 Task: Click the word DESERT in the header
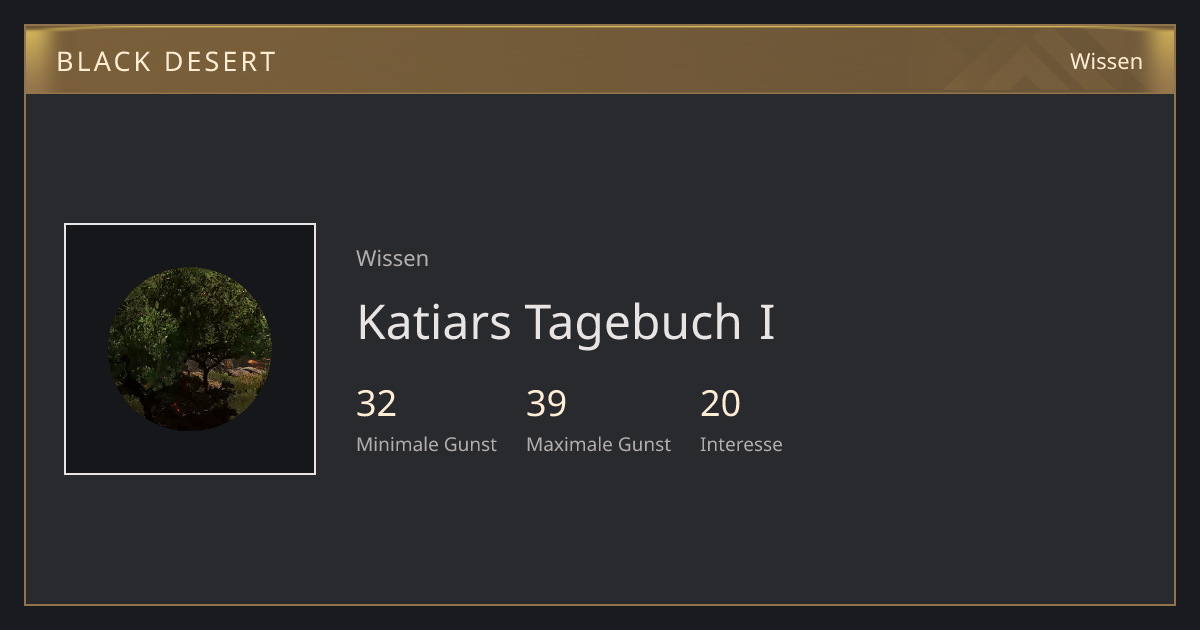[x=219, y=61]
